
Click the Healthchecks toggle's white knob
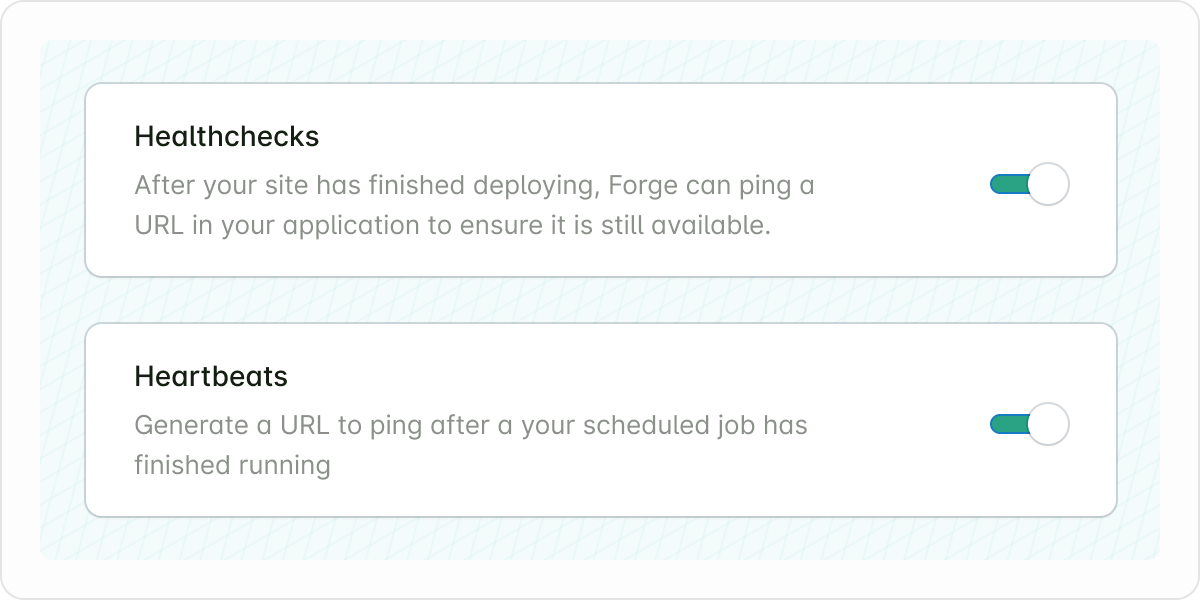click(x=1048, y=185)
